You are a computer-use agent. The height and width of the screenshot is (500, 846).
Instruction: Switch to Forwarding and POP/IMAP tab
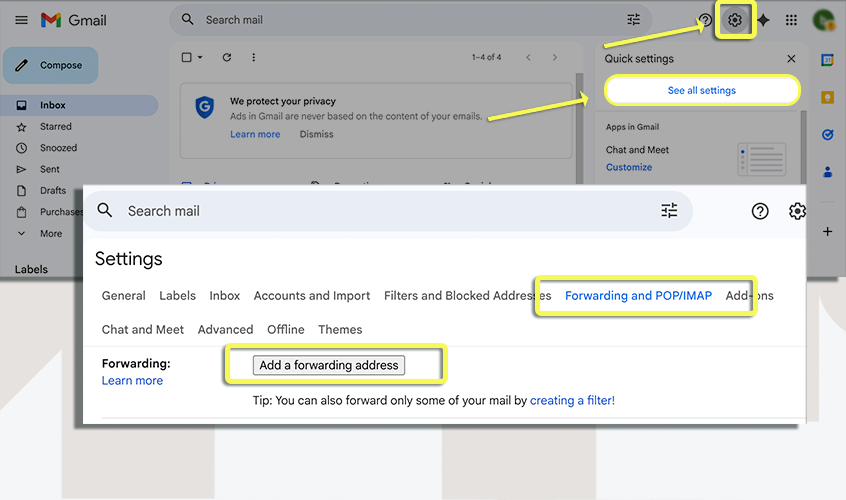pyautogui.click(x=638, y=296)
